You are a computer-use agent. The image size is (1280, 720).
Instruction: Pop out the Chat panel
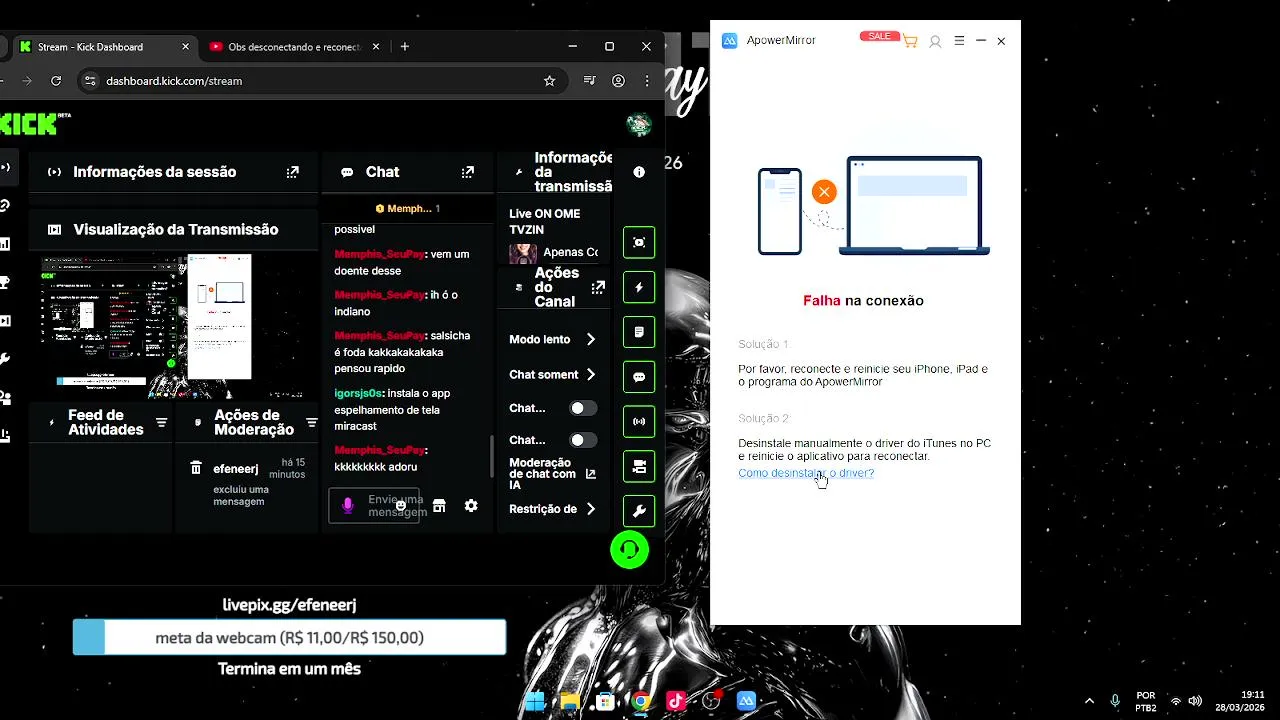click(467, 172)
